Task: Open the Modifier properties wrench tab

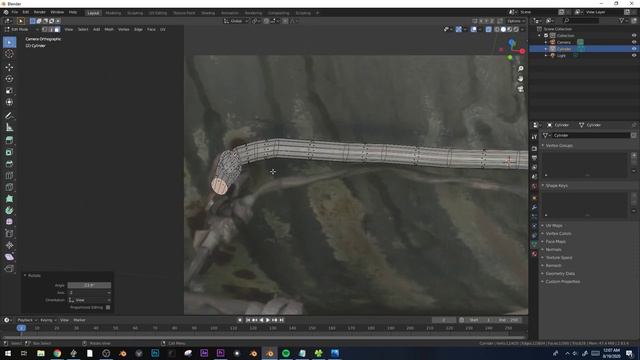Action: click(534, 207)
